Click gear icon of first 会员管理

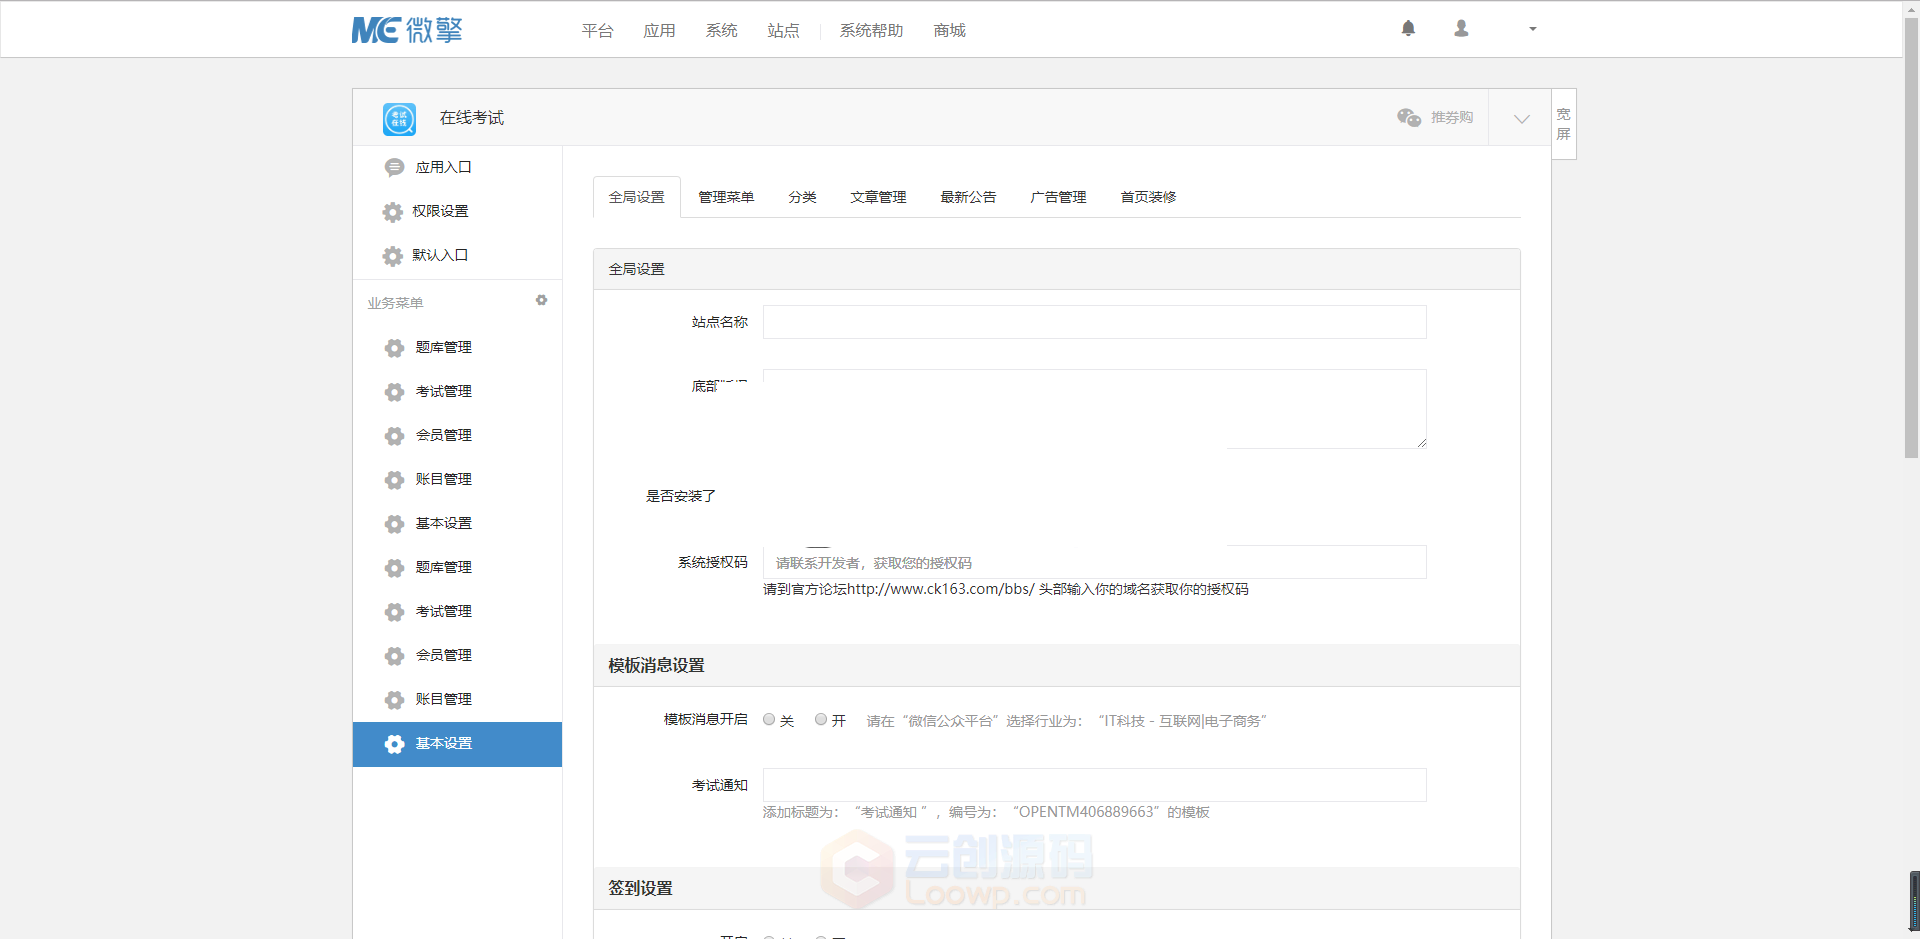[394, 436]
